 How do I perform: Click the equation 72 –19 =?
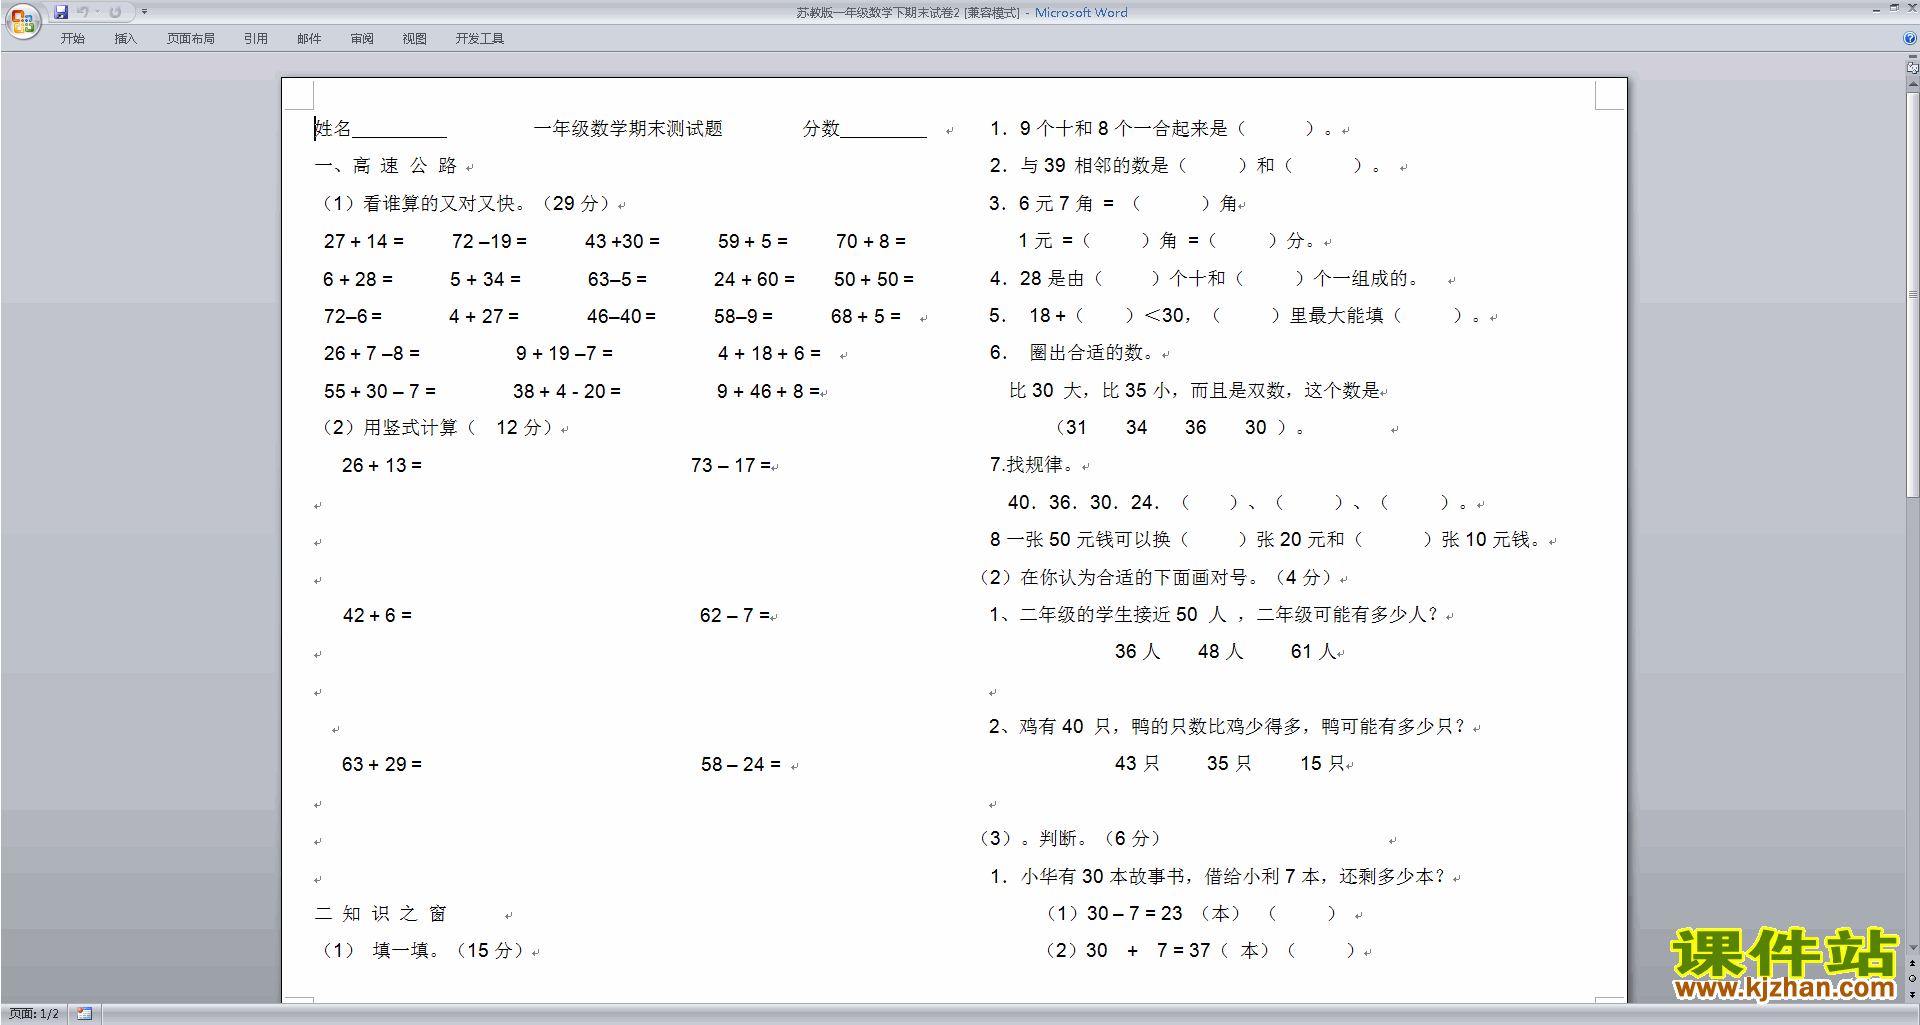[x=489, y=241]
